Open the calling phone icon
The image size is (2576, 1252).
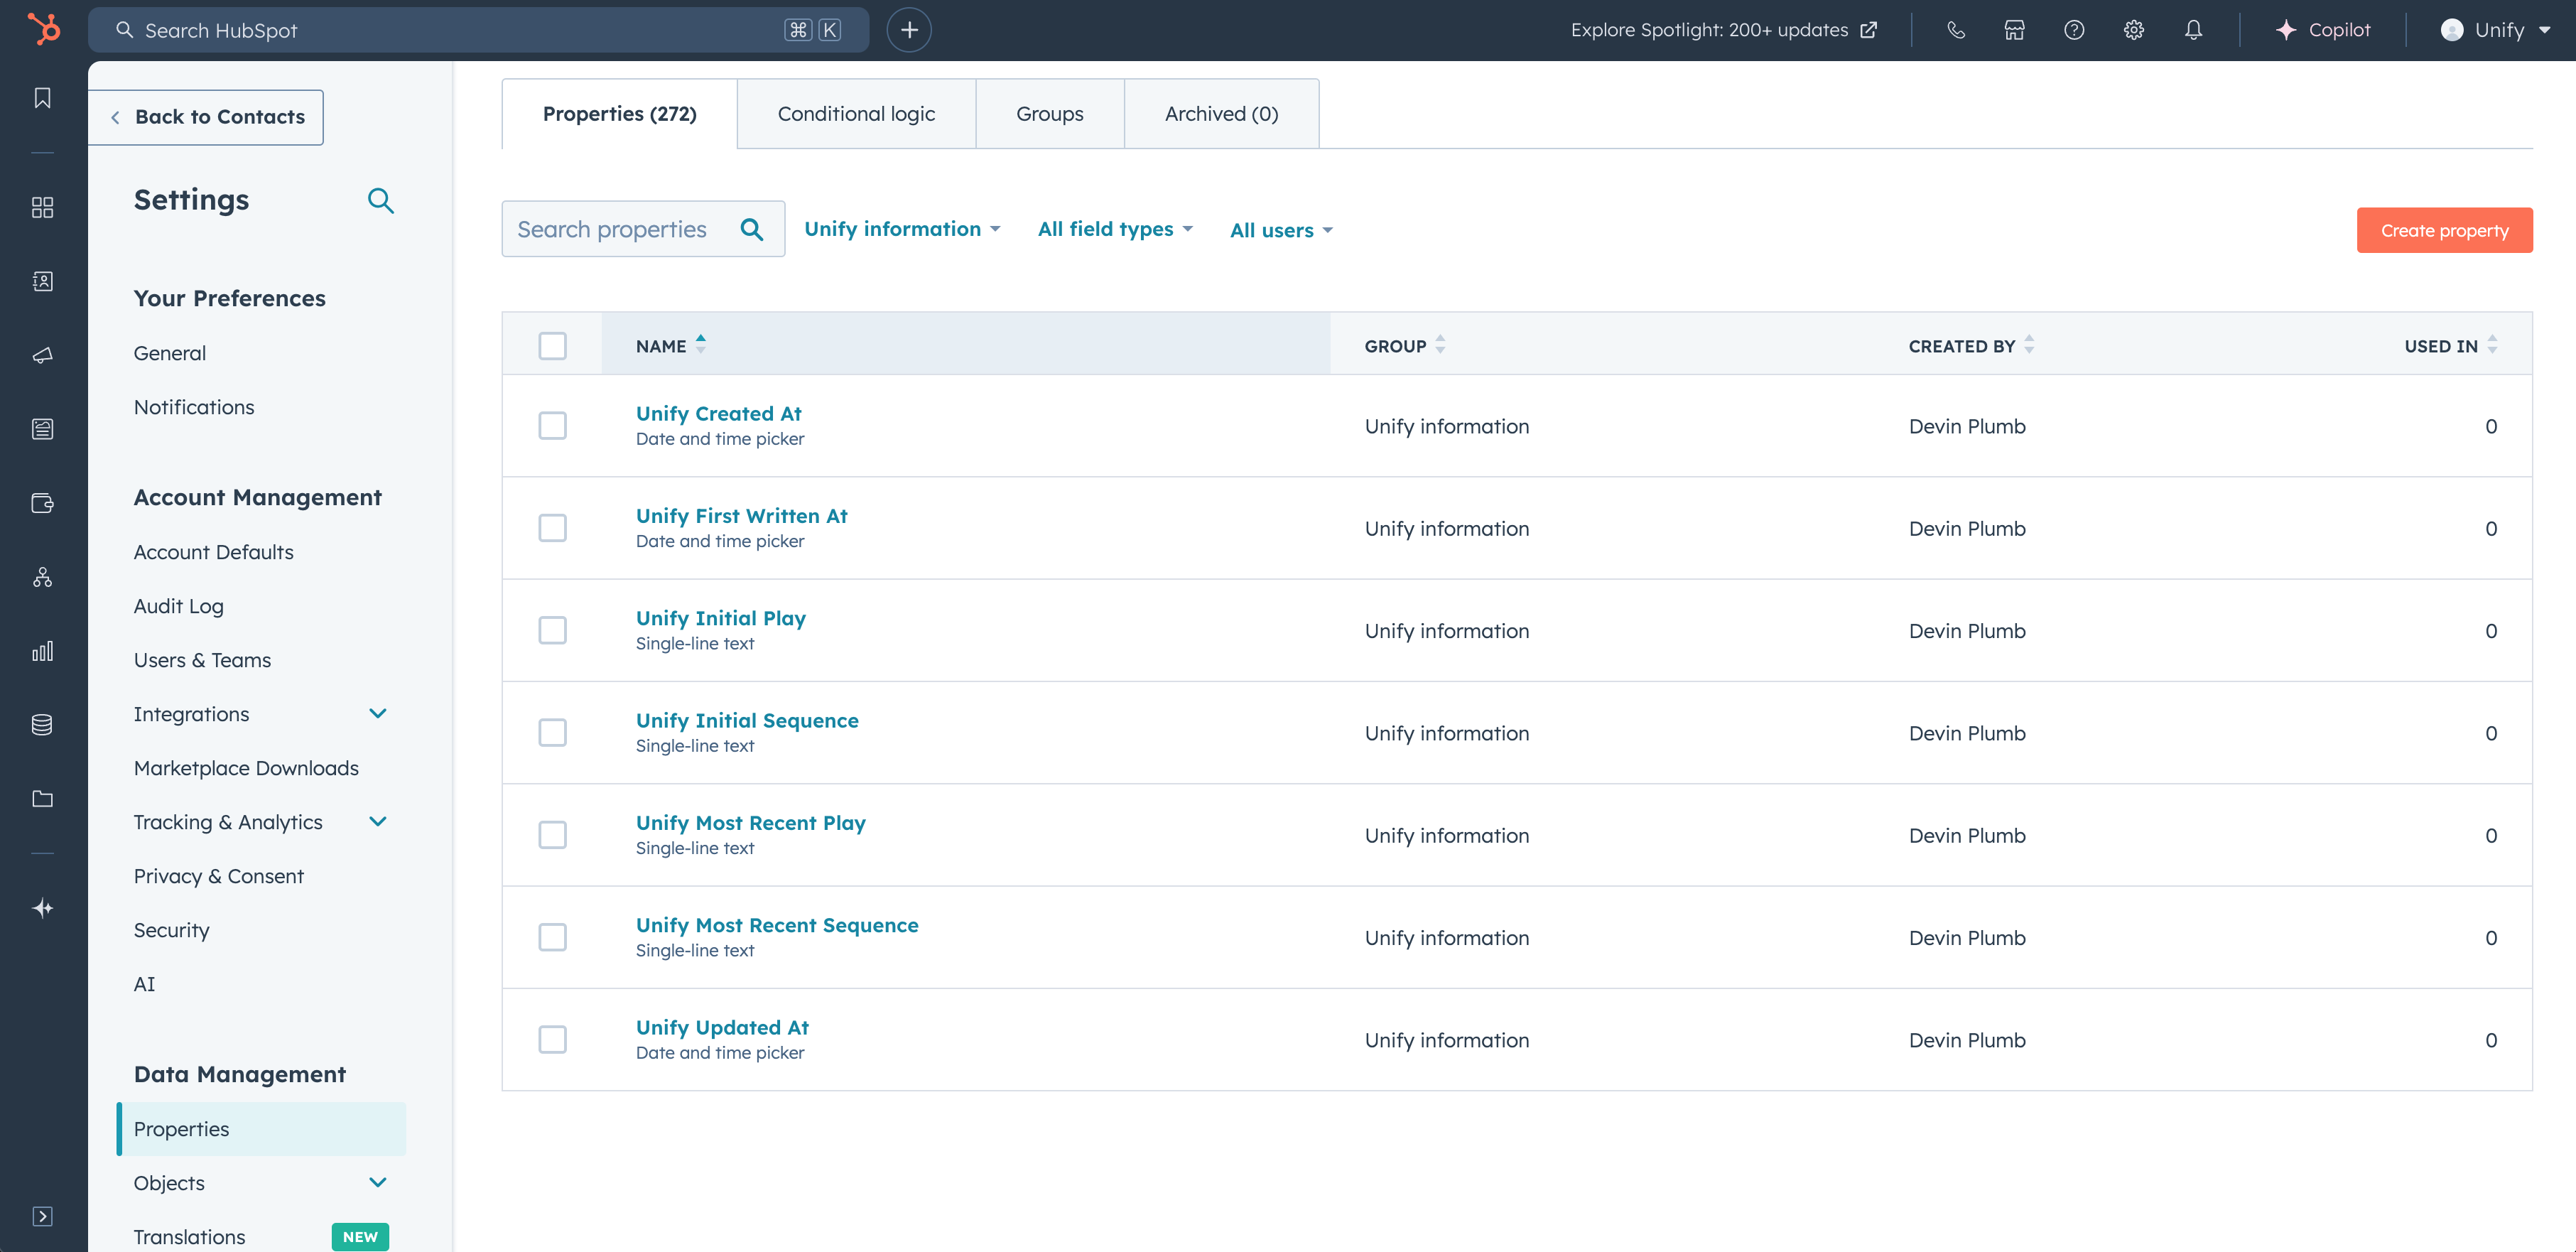click(1955, 30)
